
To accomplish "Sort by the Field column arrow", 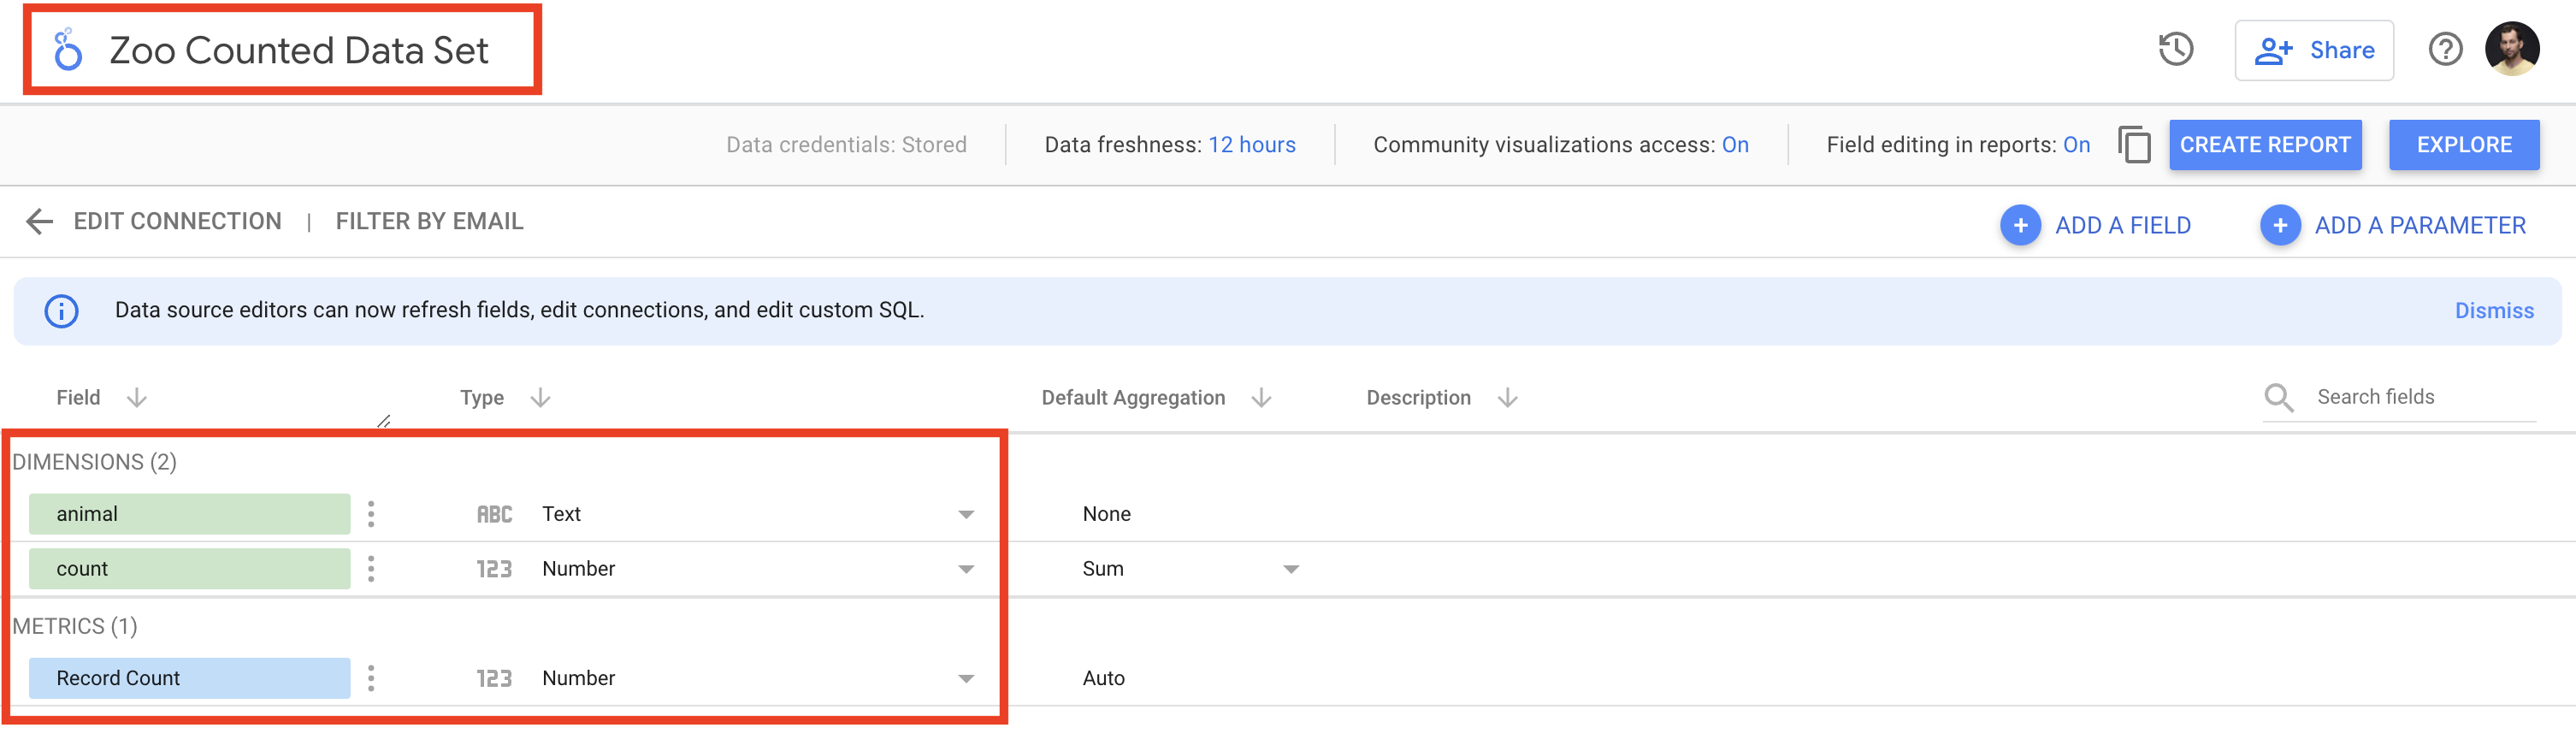I will [137, 398].
